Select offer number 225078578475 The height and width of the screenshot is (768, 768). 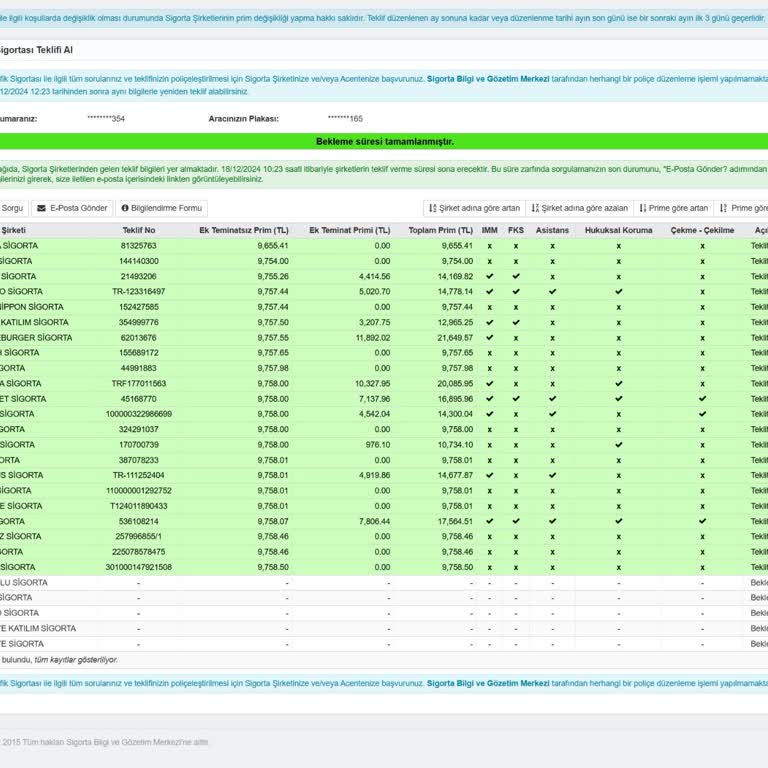139,552
